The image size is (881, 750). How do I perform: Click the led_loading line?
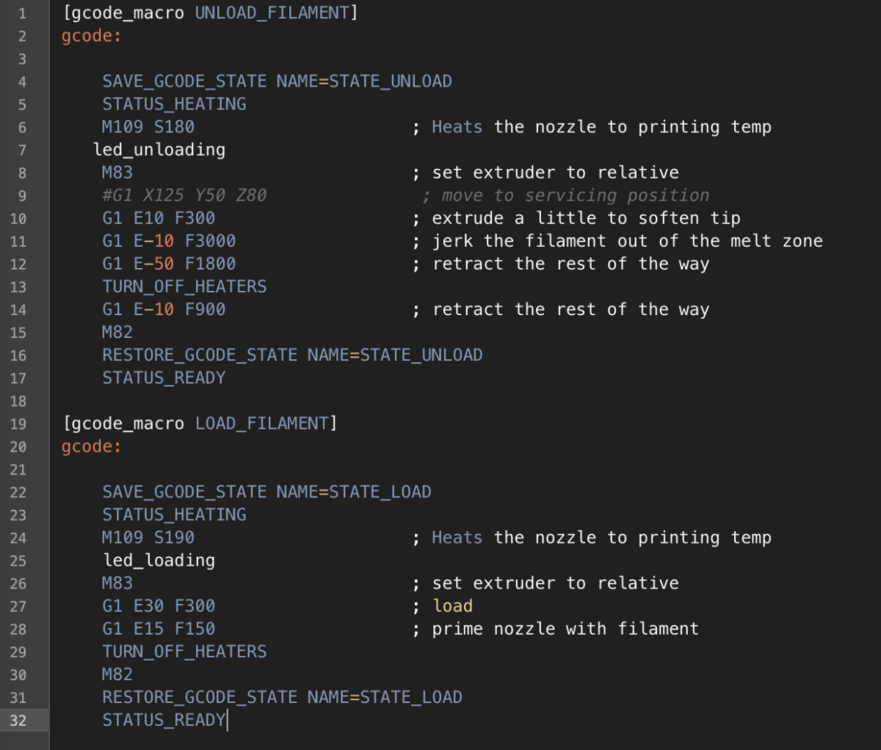(x=158, y=561)
